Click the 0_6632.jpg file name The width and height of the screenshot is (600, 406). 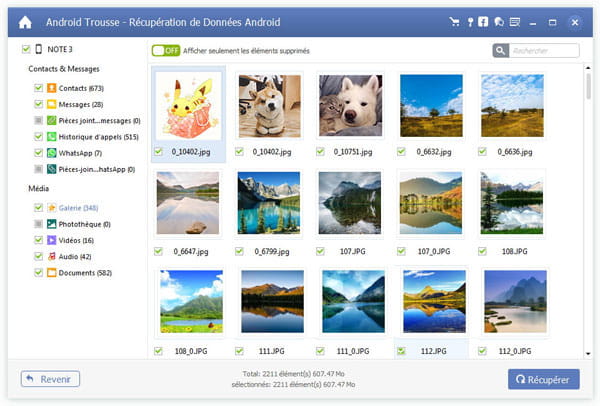click(x=434, y=152)
